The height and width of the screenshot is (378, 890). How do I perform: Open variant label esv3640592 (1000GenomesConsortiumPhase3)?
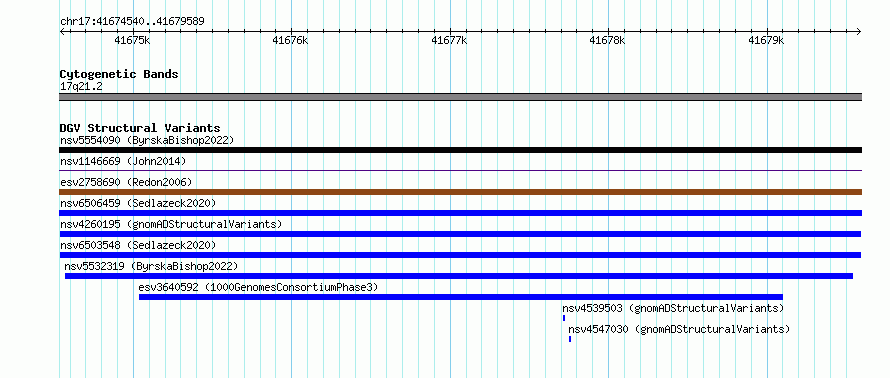(x=258, y=287)
